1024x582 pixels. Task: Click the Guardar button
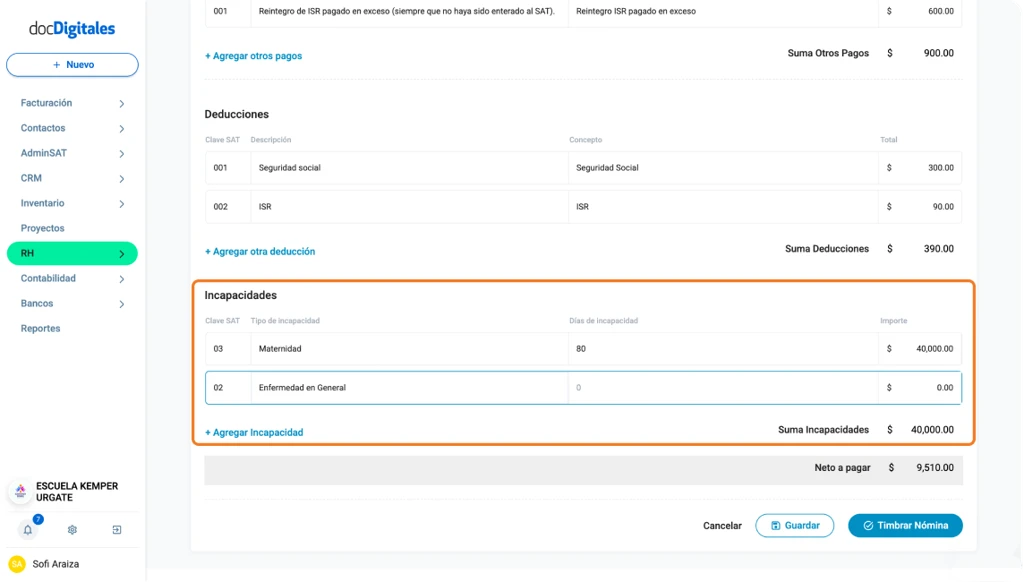click(795, 526)
